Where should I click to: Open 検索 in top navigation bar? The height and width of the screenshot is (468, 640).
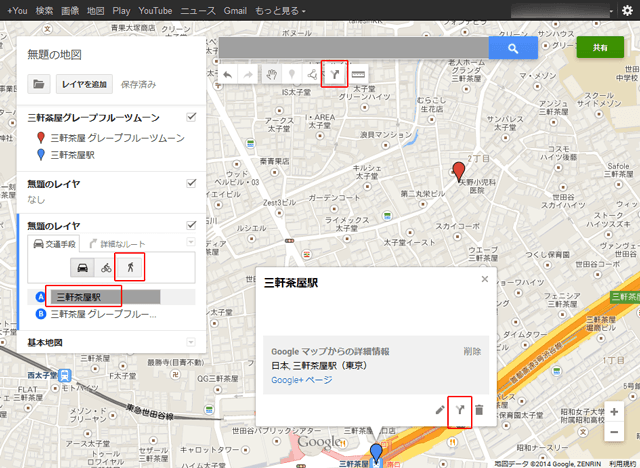(x=44, y=11)
